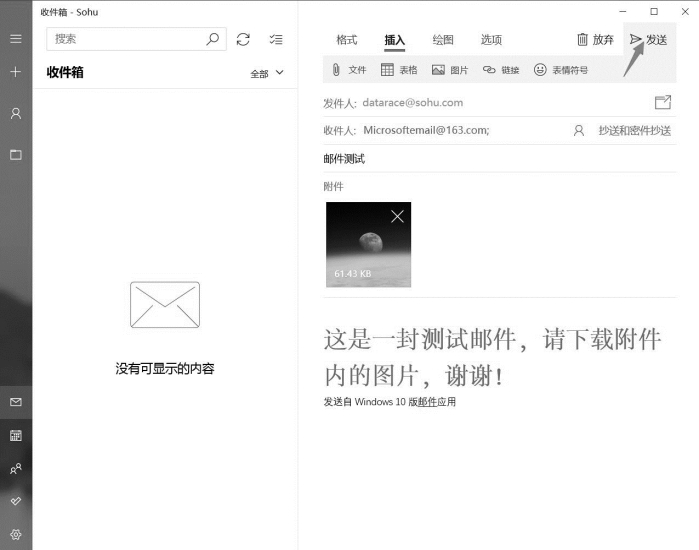Insert a table with 表格

(x=399, y=70)
